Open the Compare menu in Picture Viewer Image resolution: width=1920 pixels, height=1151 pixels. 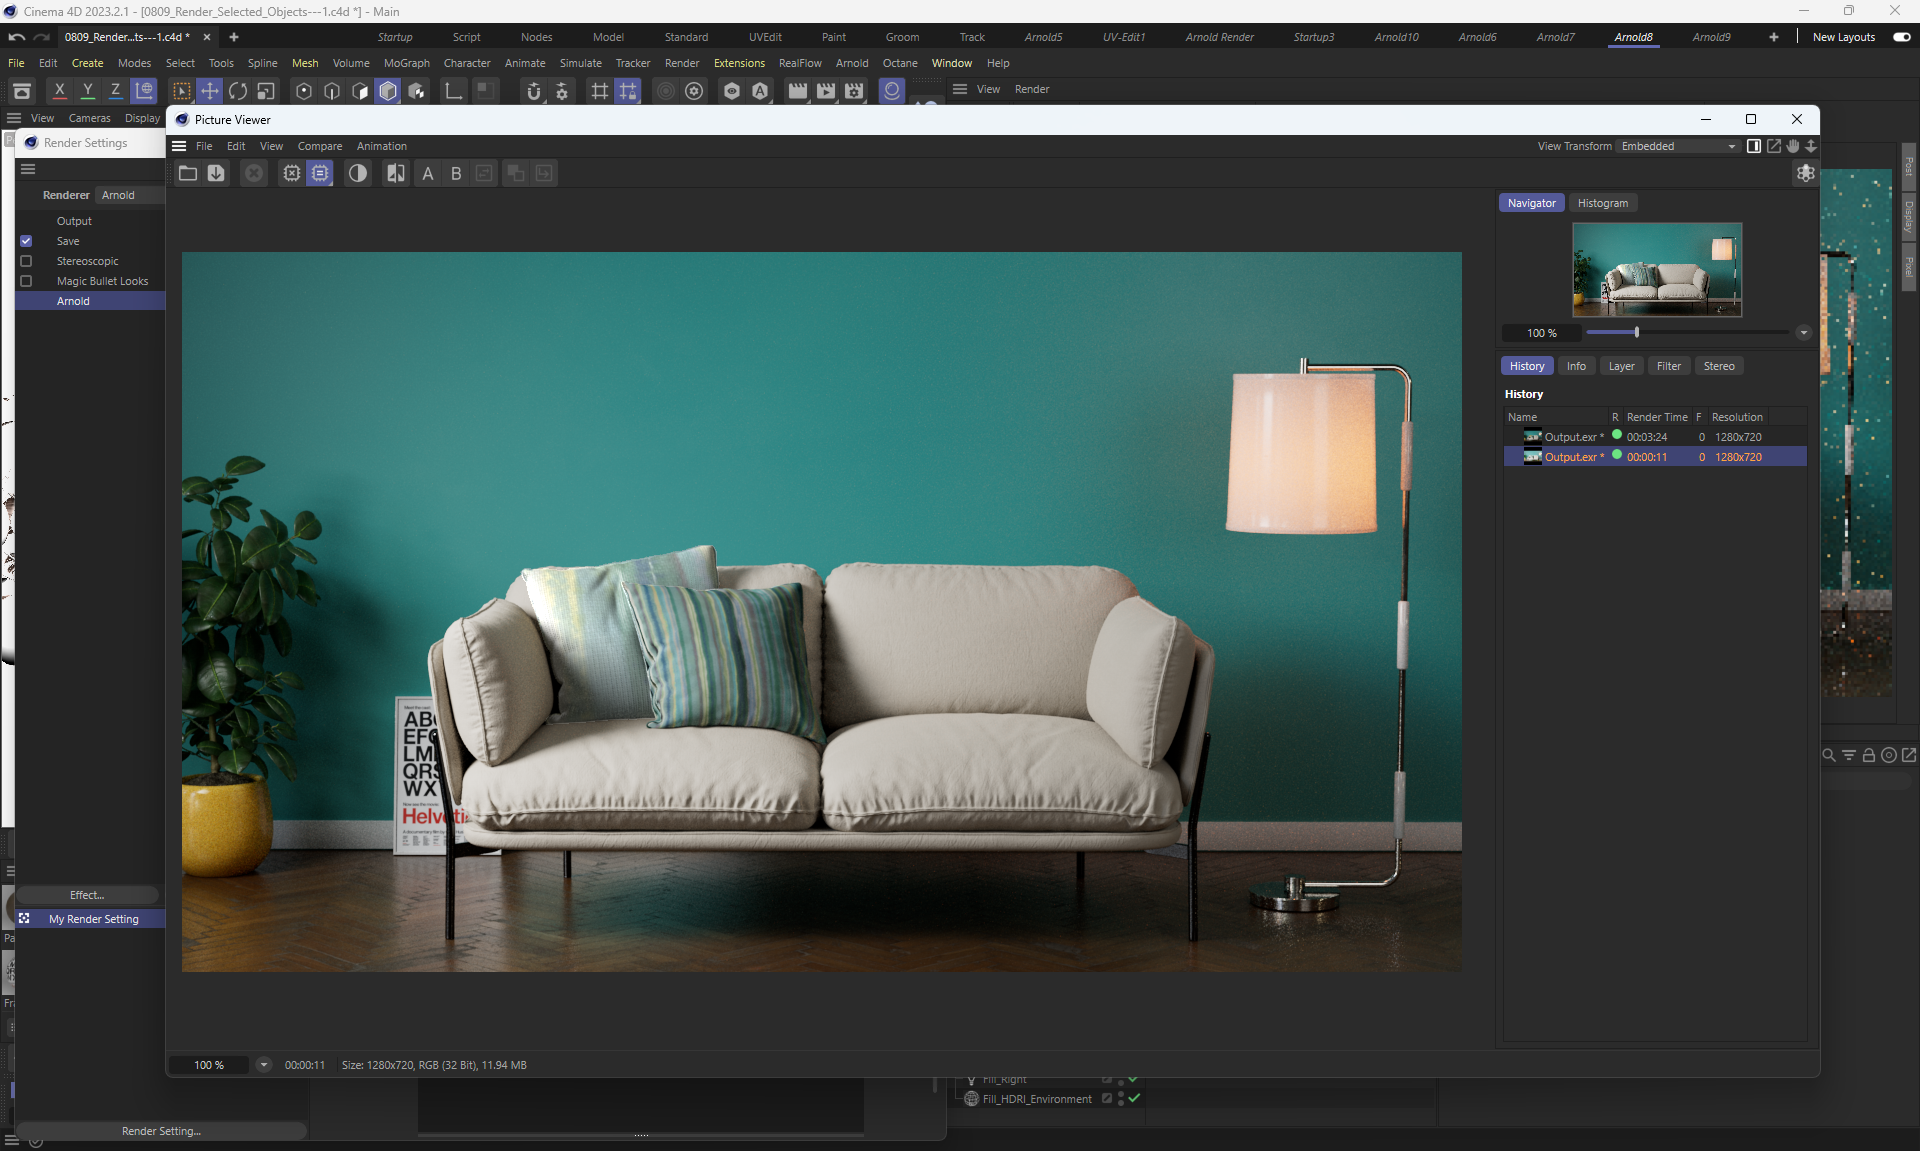coord(319,146)
